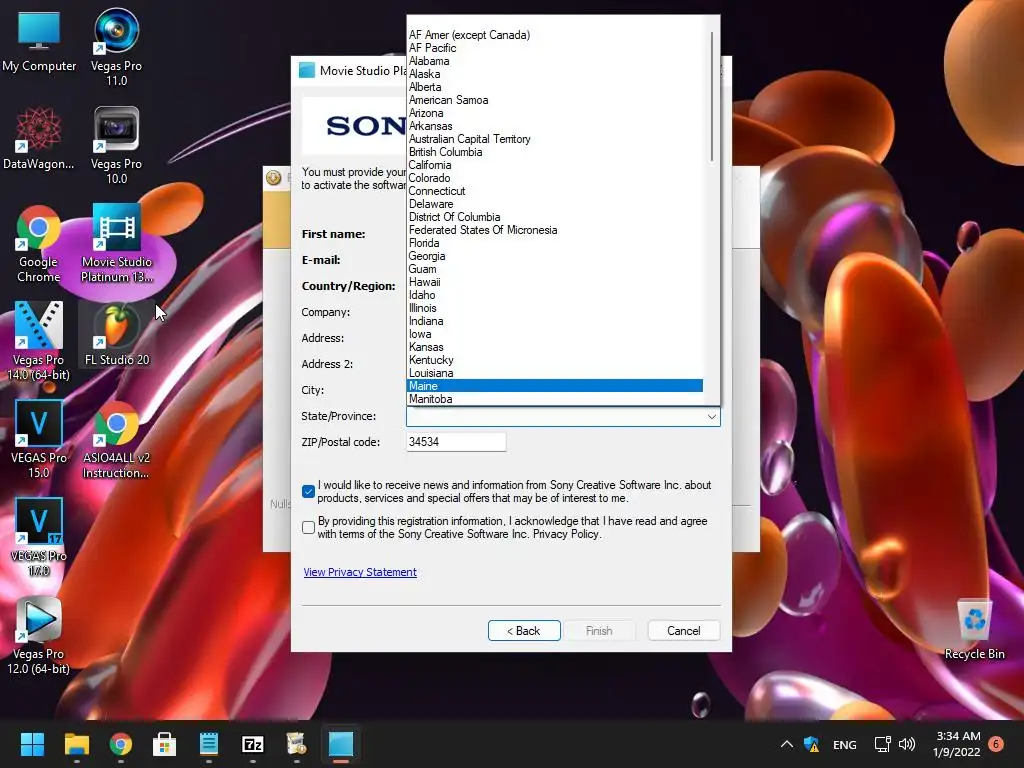Open Vegas Pro 12.0 (64-bit) desktop shortcut
The height and width of the screenshot is (768, 1024).
[x=39, y=635]
